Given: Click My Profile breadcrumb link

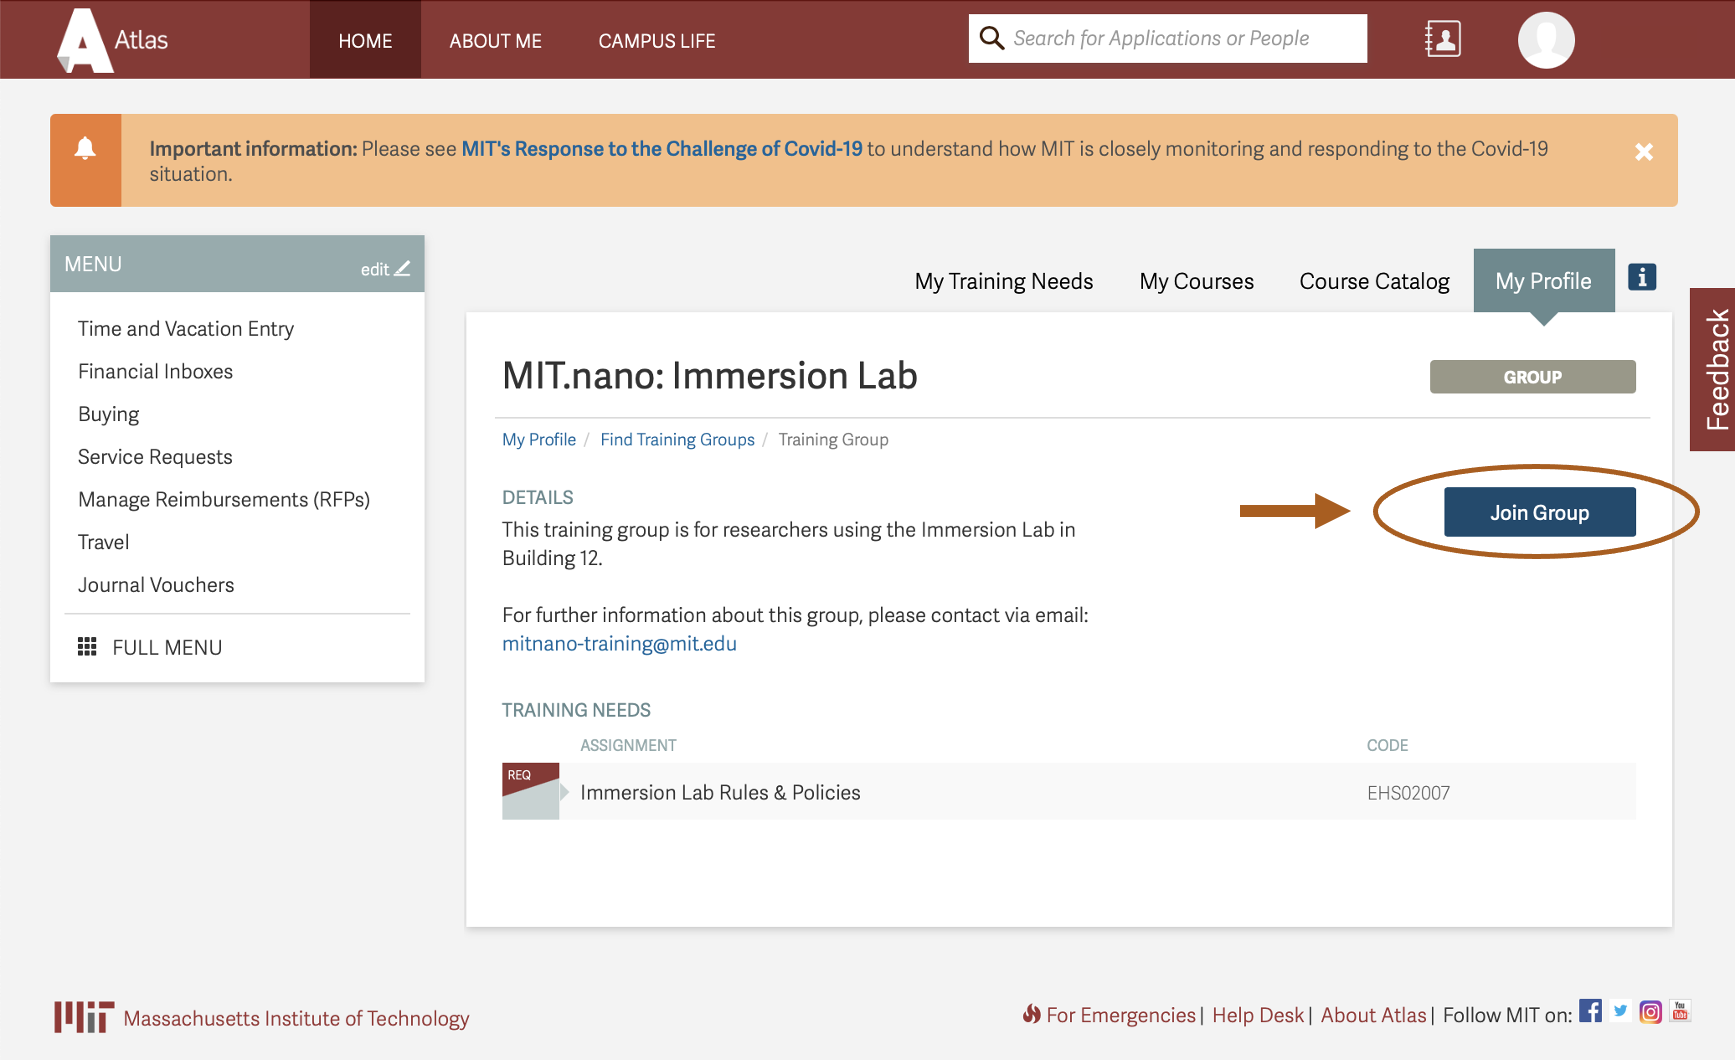Looking at the screenshot, I should pyautogui.click(x=539, y=439).
